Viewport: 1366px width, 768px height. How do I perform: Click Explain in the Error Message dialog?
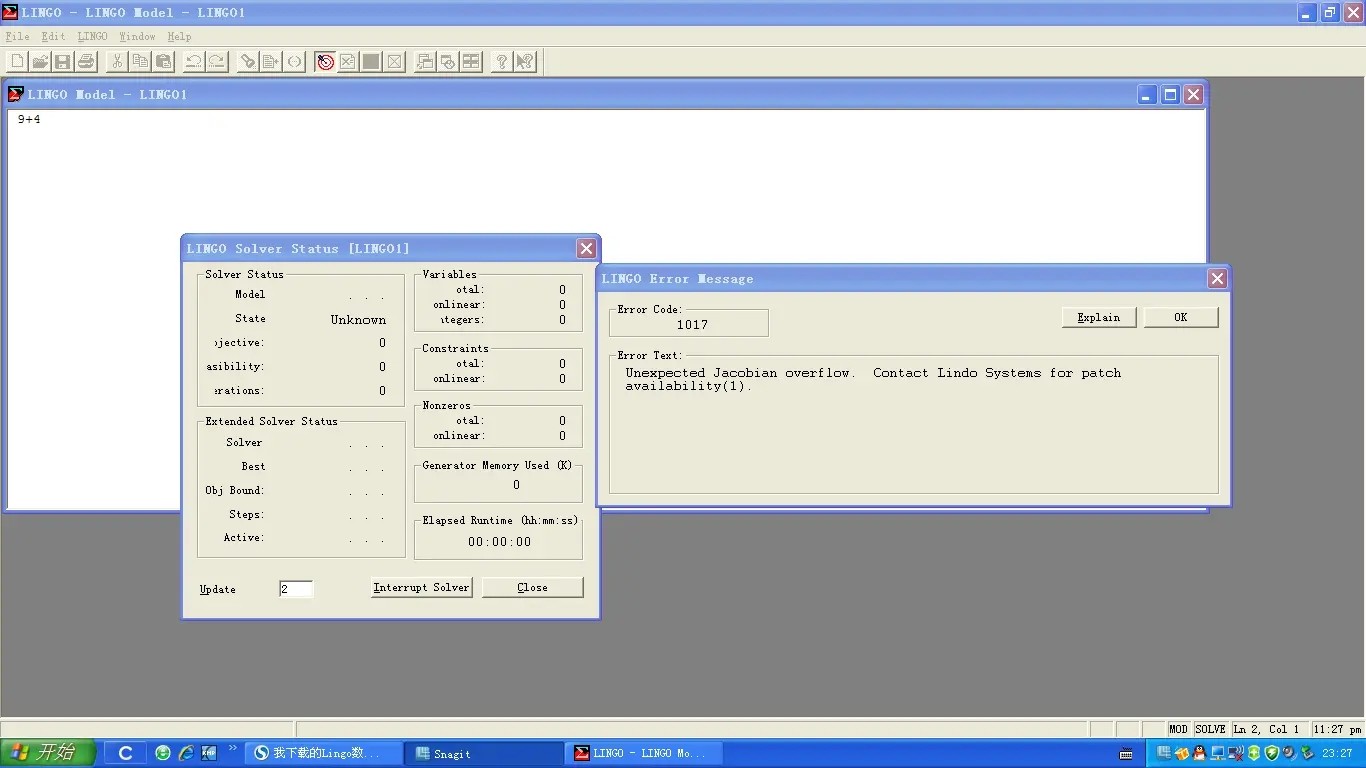(x=1098, y=317)
